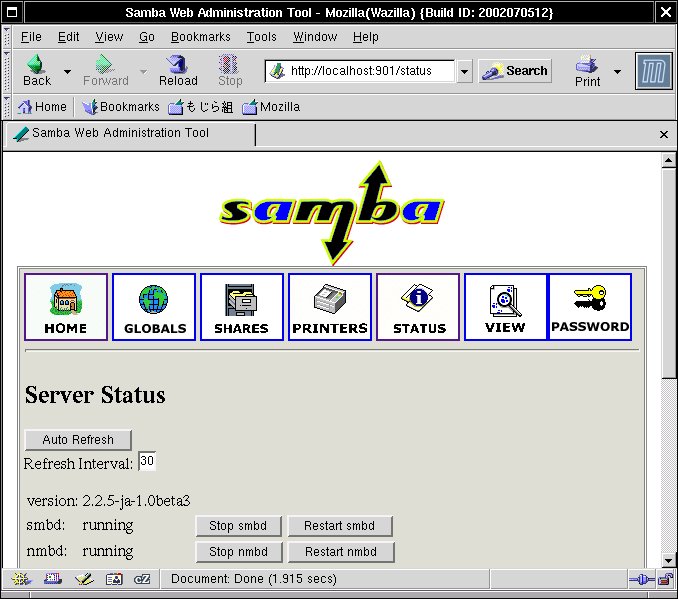Click the Navigator icon in status bar

click(21, 579)
